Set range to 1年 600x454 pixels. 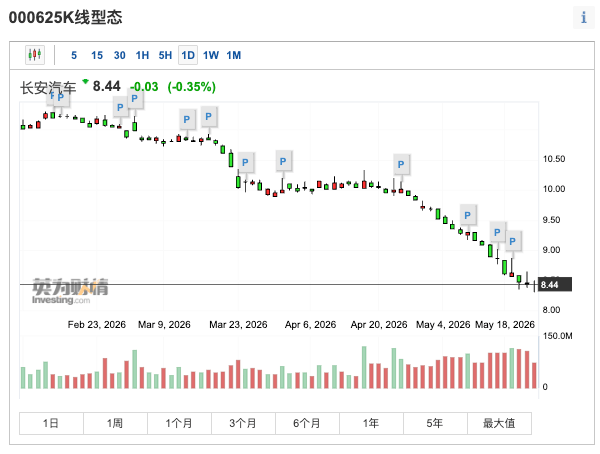(x=371, y=423)
